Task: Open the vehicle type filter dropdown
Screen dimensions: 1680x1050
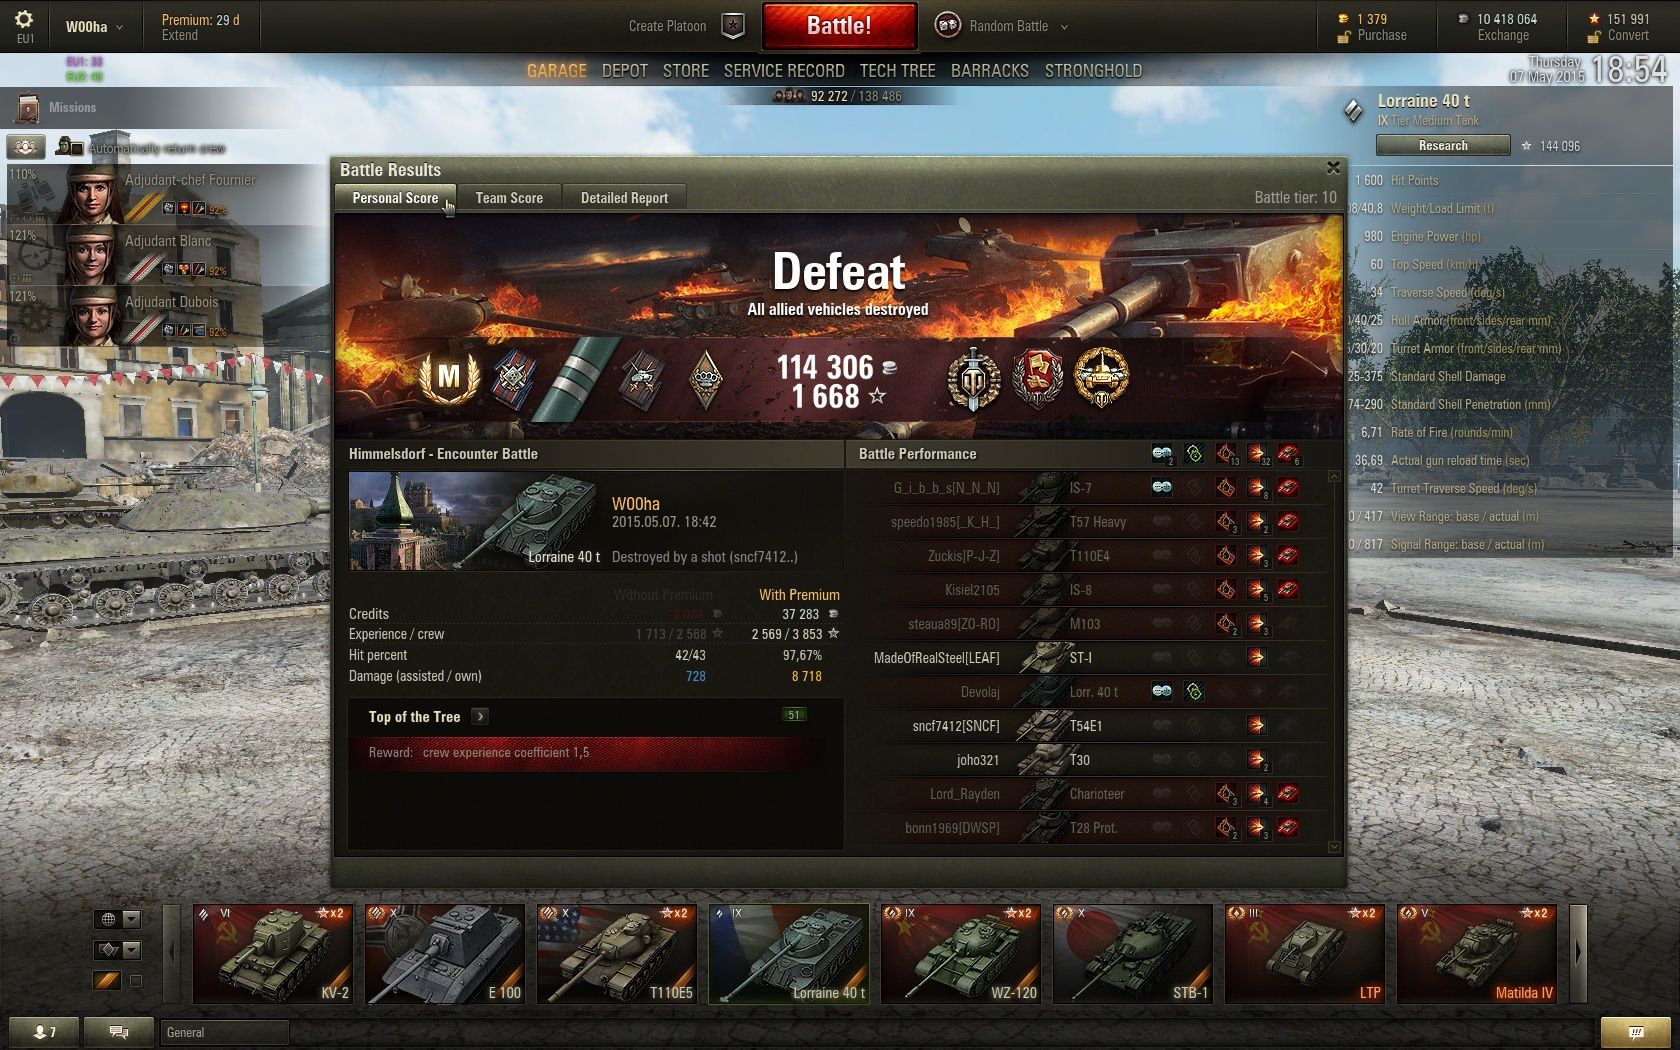Action: pyautogui.click(x=118, y=949)
